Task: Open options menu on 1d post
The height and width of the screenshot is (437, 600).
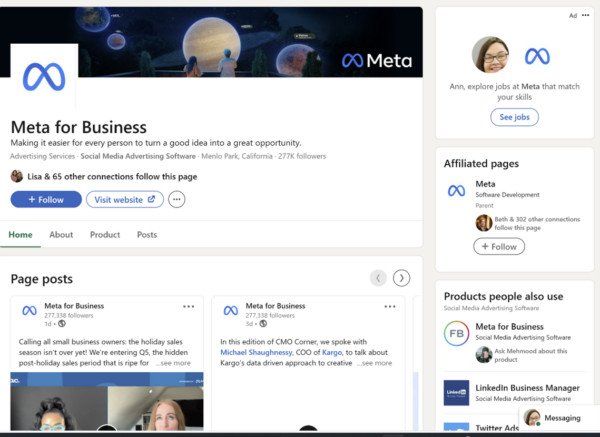Action: coord(188,307)
